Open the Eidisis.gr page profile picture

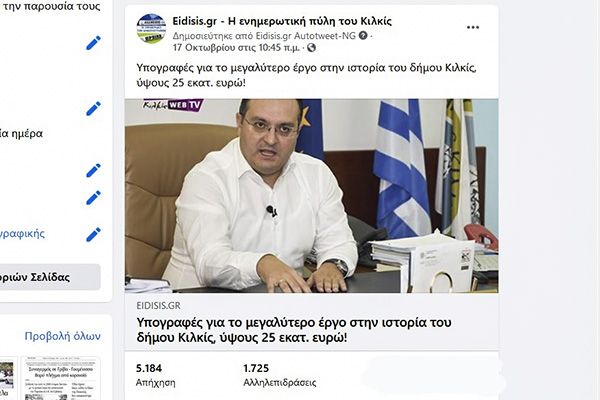coord(152,29)
